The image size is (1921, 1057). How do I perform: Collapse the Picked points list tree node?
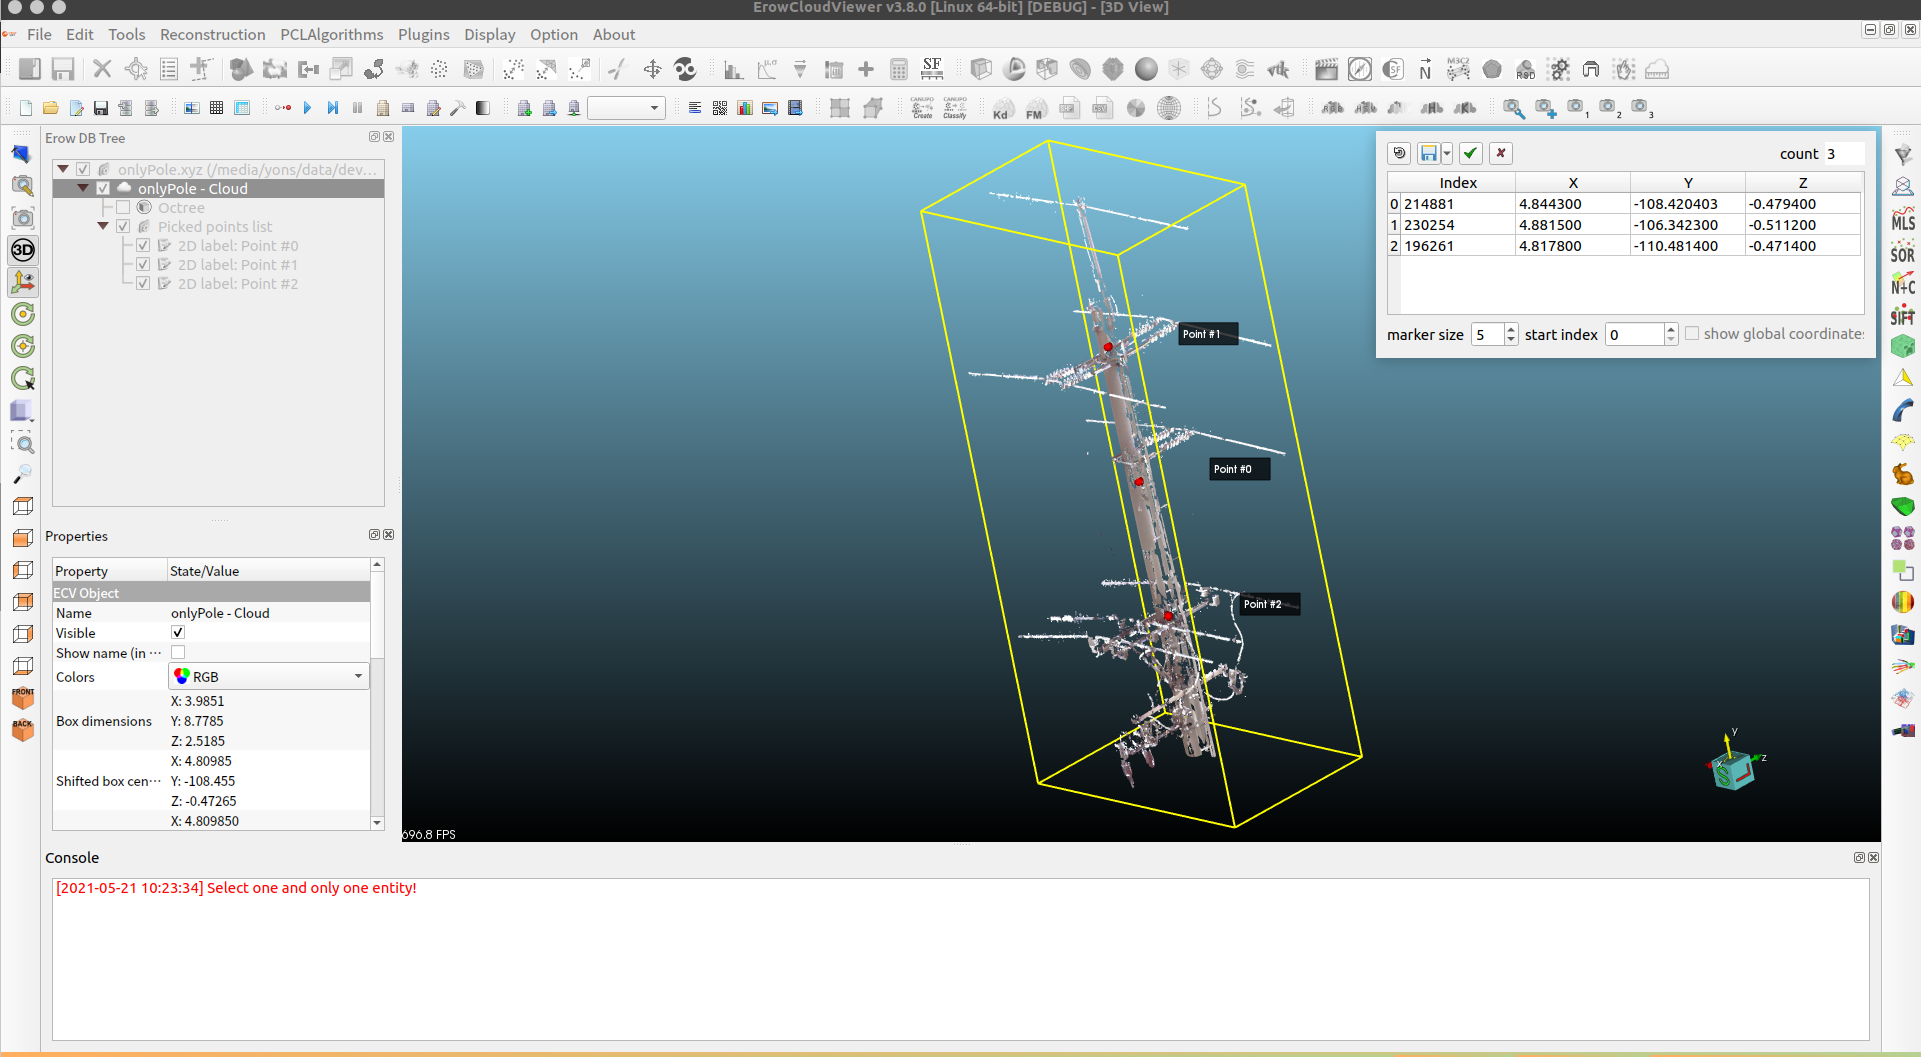[x=103, y=227]
